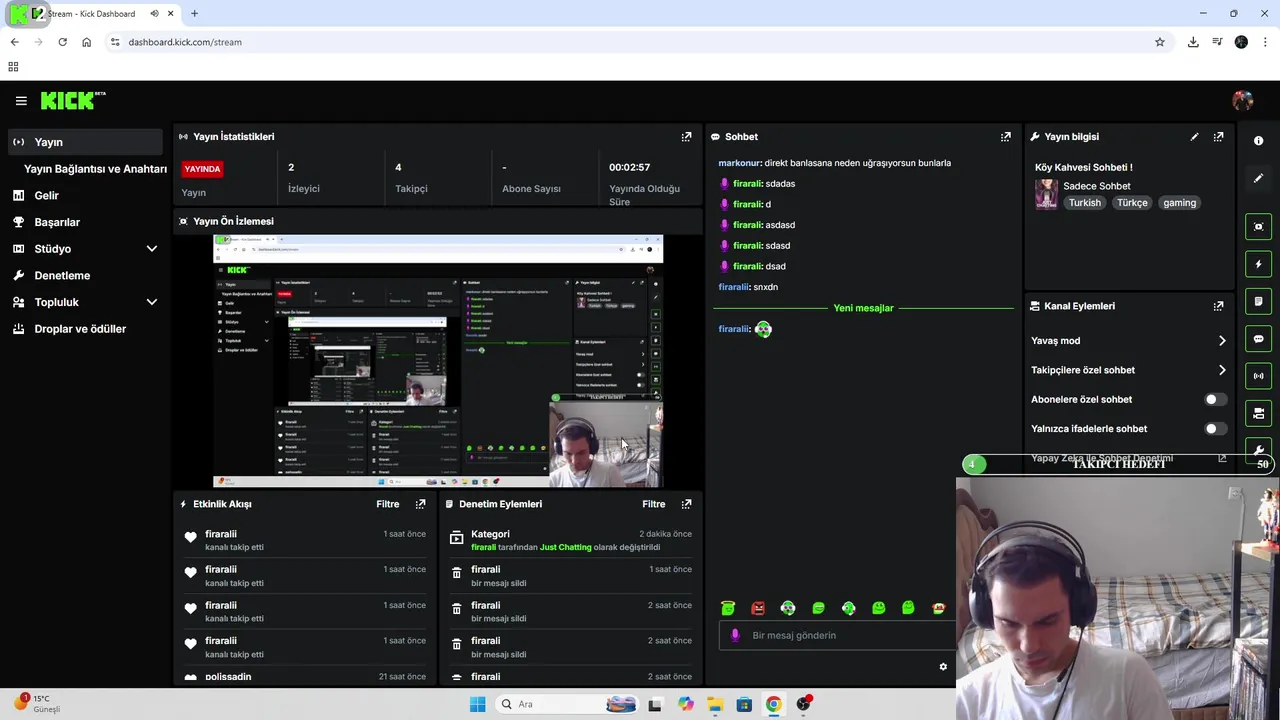Click polissadin in Etkinlik Akışı
This screenshot has height=720, width=1280.
pyautogui.click(x=228, y=677)
